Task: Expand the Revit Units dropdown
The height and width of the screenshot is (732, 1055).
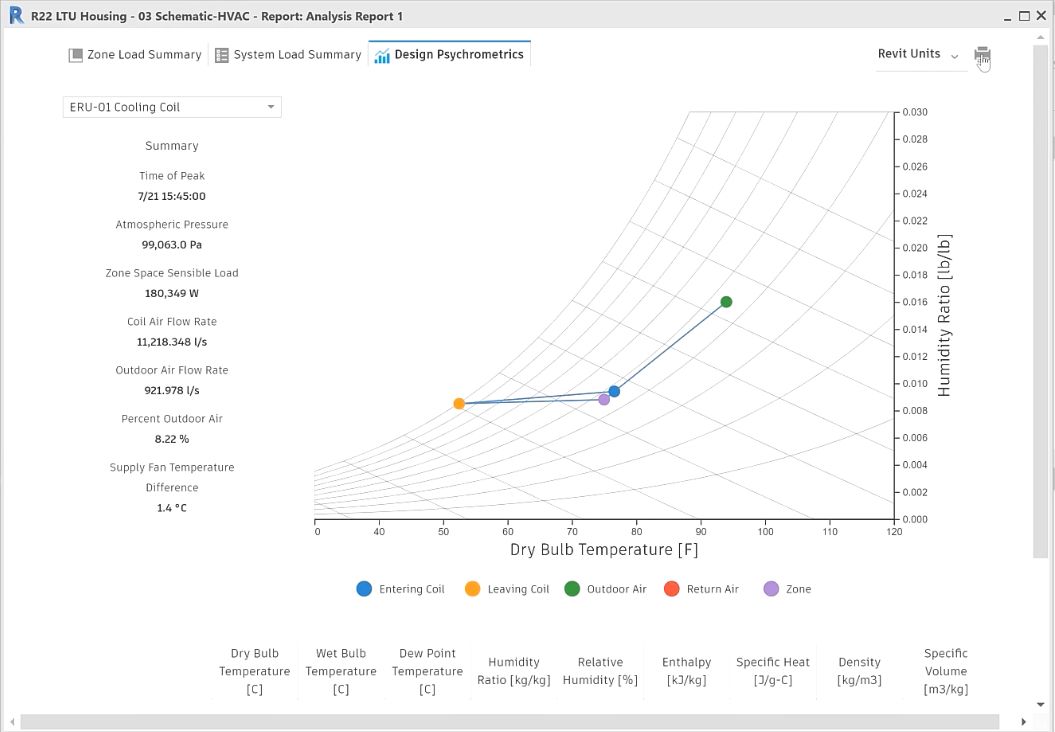Action: tap(918, 54)
